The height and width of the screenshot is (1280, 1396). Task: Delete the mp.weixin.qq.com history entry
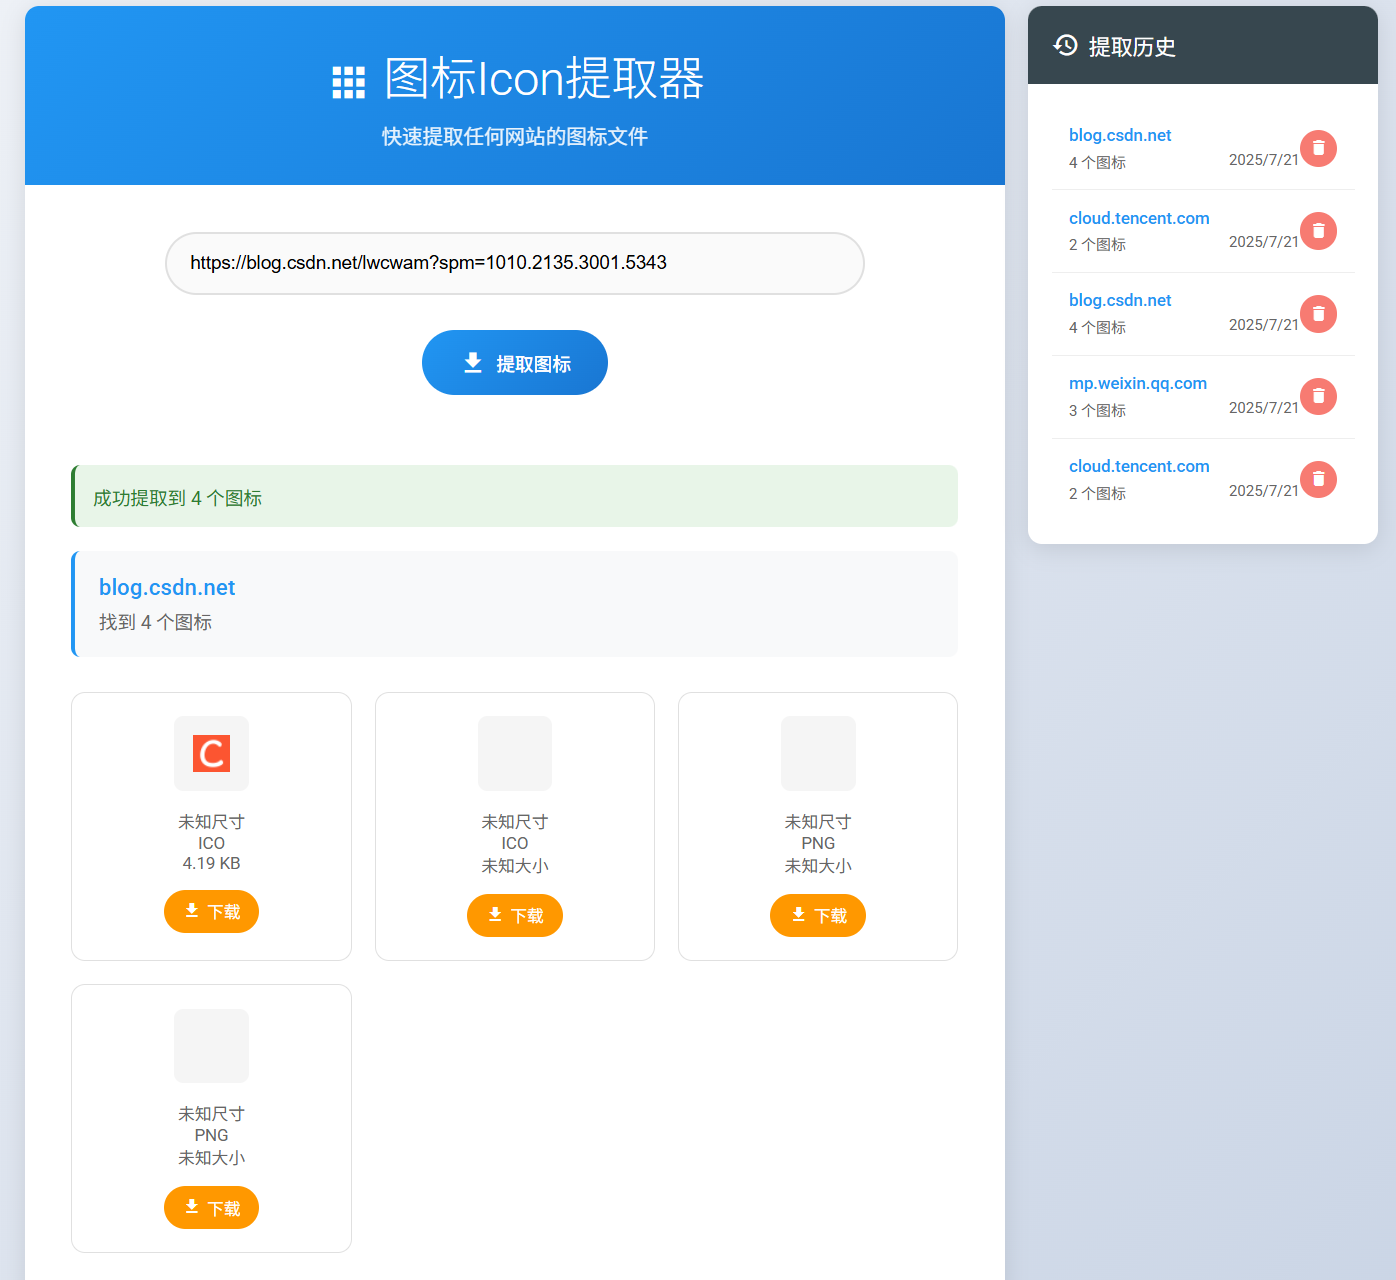[1318, 396]
